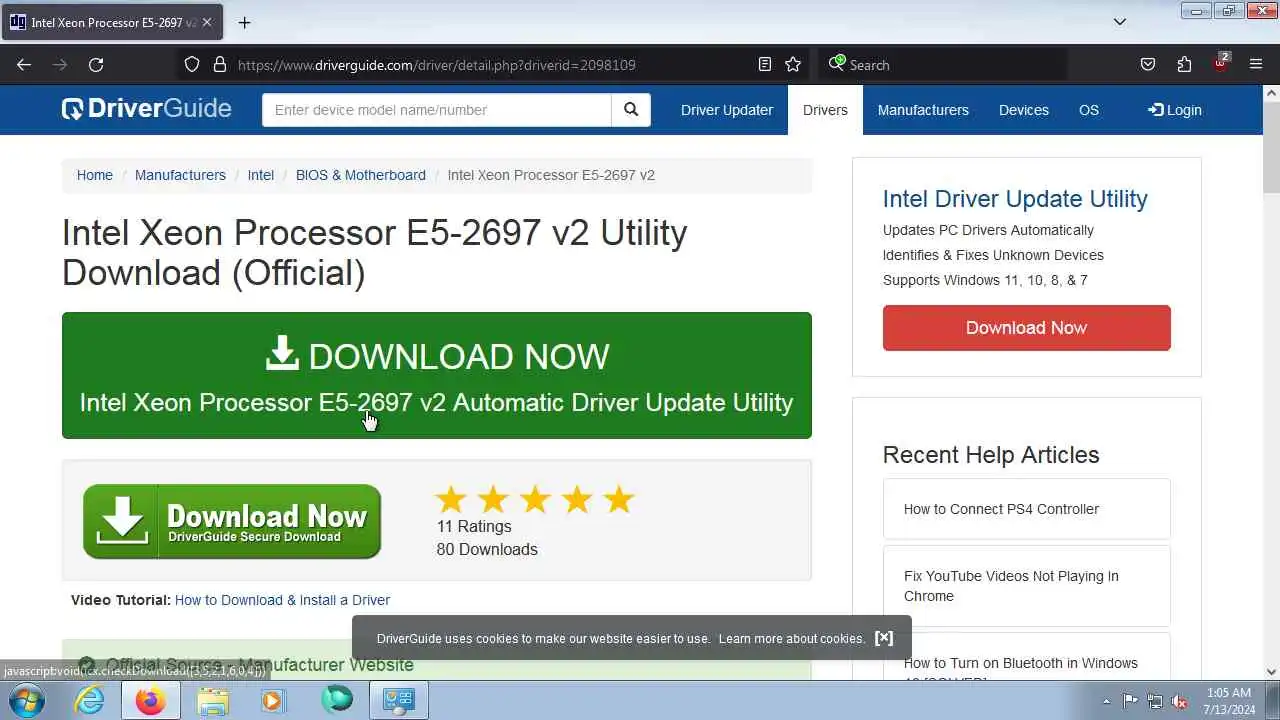The width and height of the screenshot is (1280, 720).
Task: Open the Extensions puzzle icon
Action: [x=1184, y=65]
